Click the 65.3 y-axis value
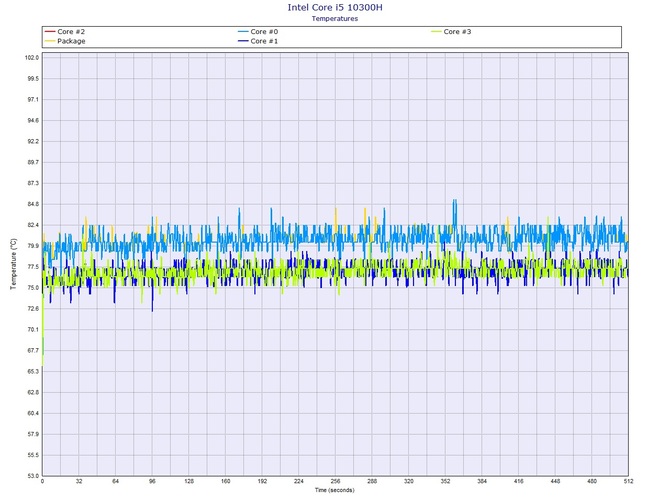The height and width of the screenshot is (502, 670). (33, 372)
